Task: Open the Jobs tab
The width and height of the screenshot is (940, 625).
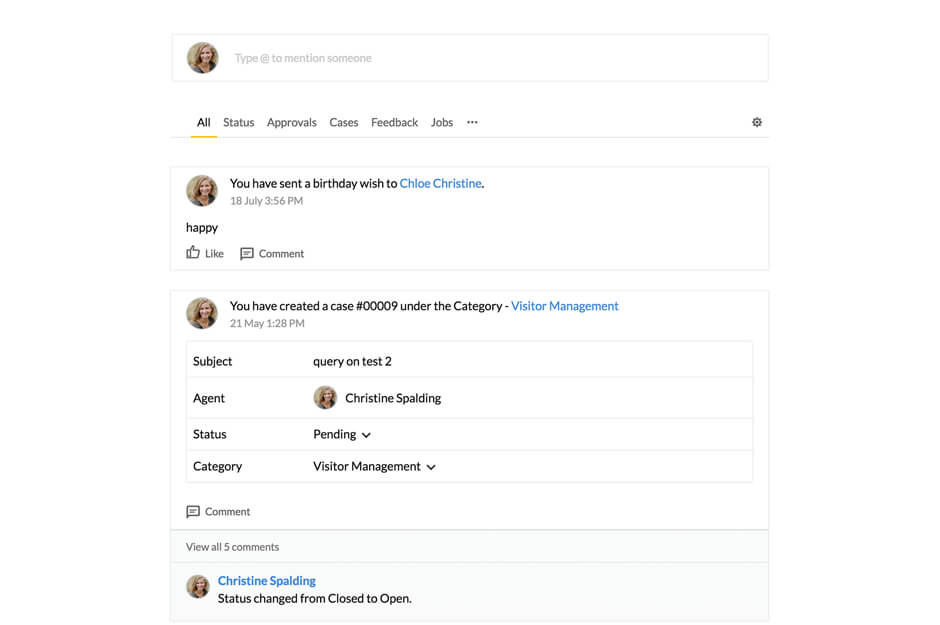Action: pos(441,122)
